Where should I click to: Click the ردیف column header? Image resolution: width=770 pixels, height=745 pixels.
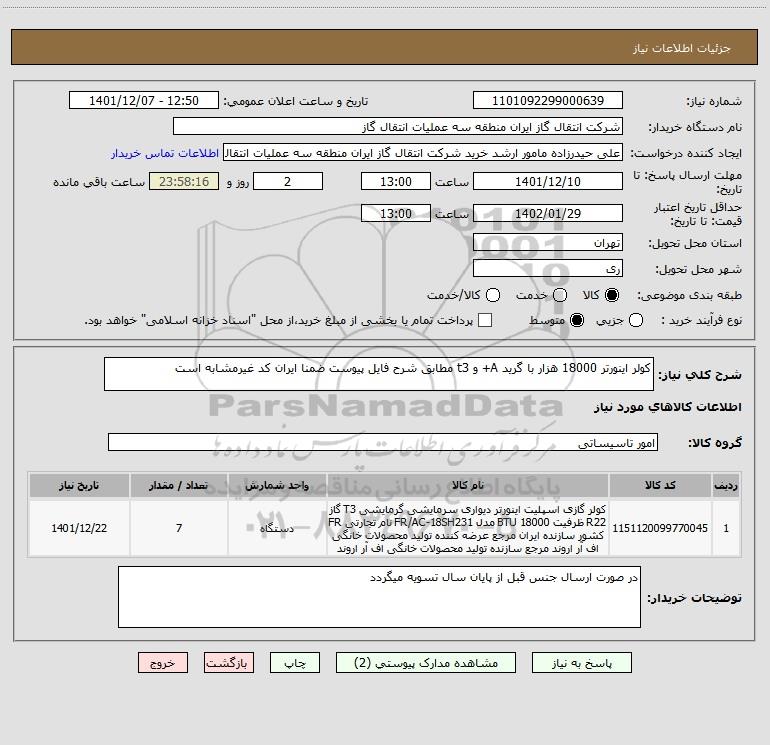726,485
